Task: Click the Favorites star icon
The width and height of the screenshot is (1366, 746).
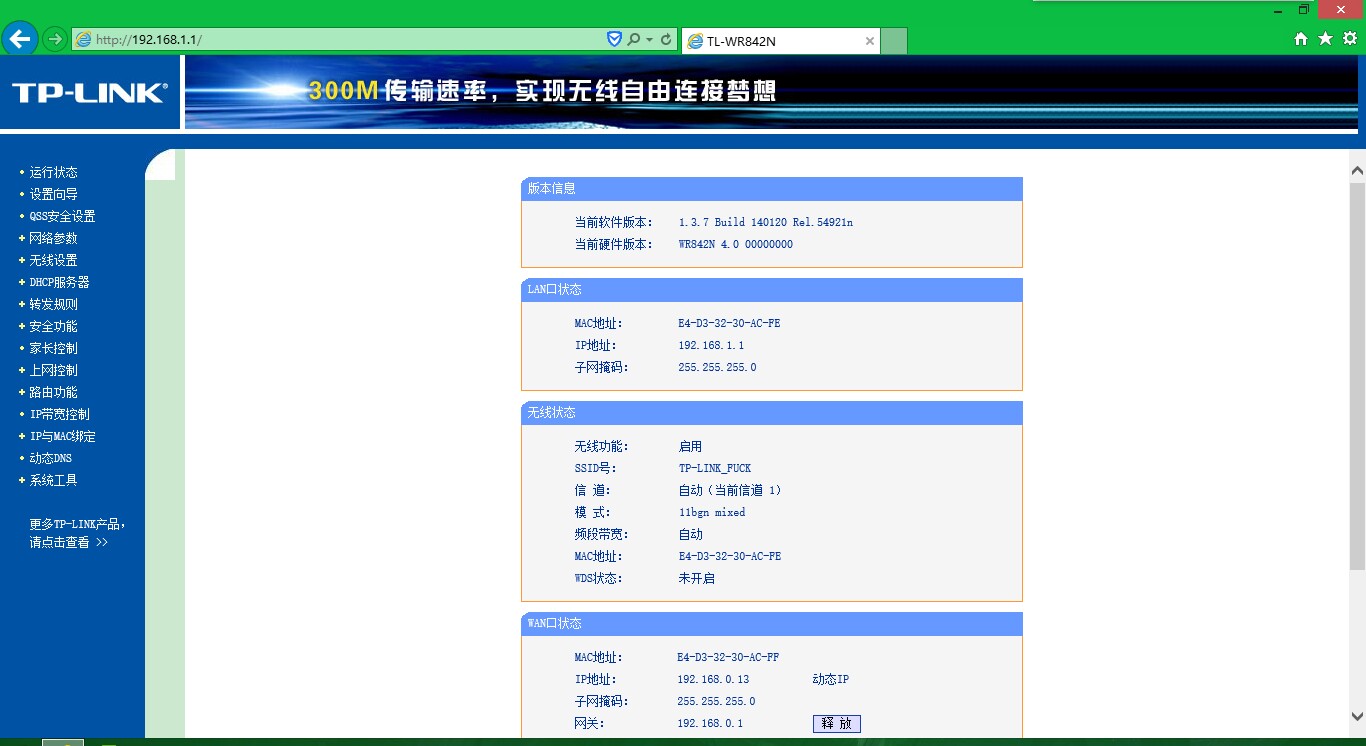Action: (x=1325, y=38)
